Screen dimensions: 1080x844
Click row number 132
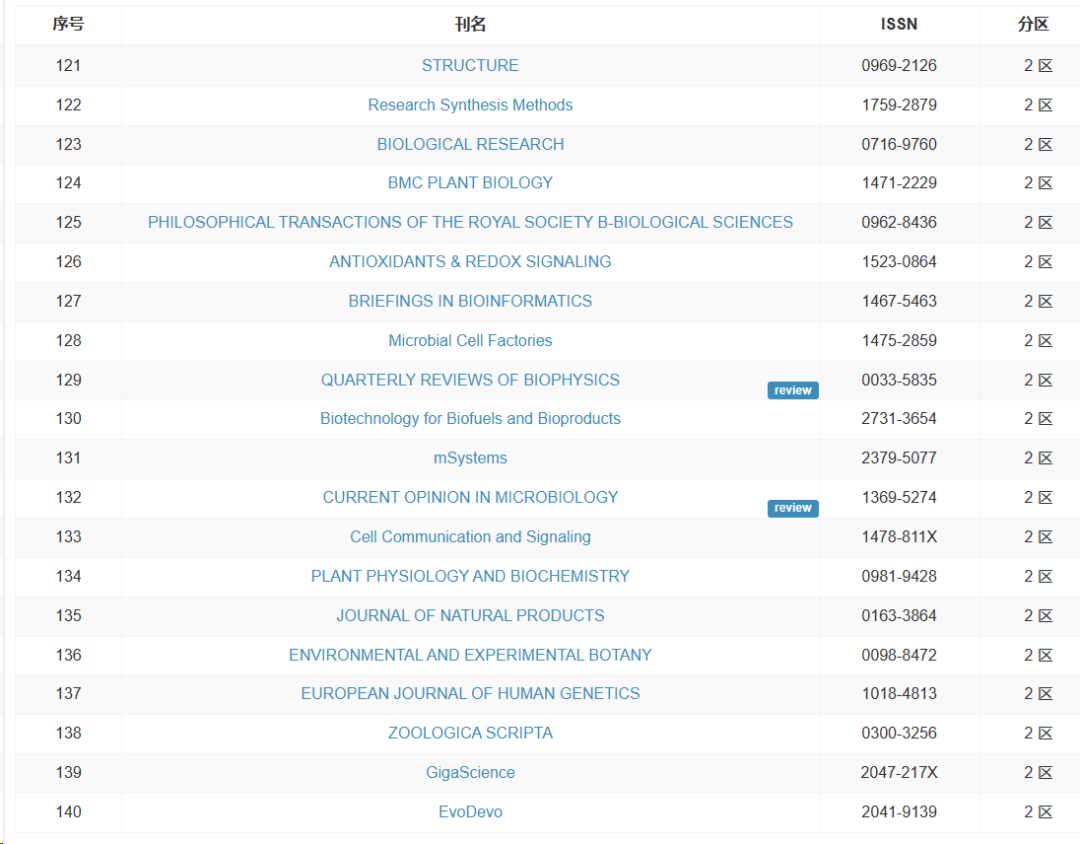coord(68,497)
